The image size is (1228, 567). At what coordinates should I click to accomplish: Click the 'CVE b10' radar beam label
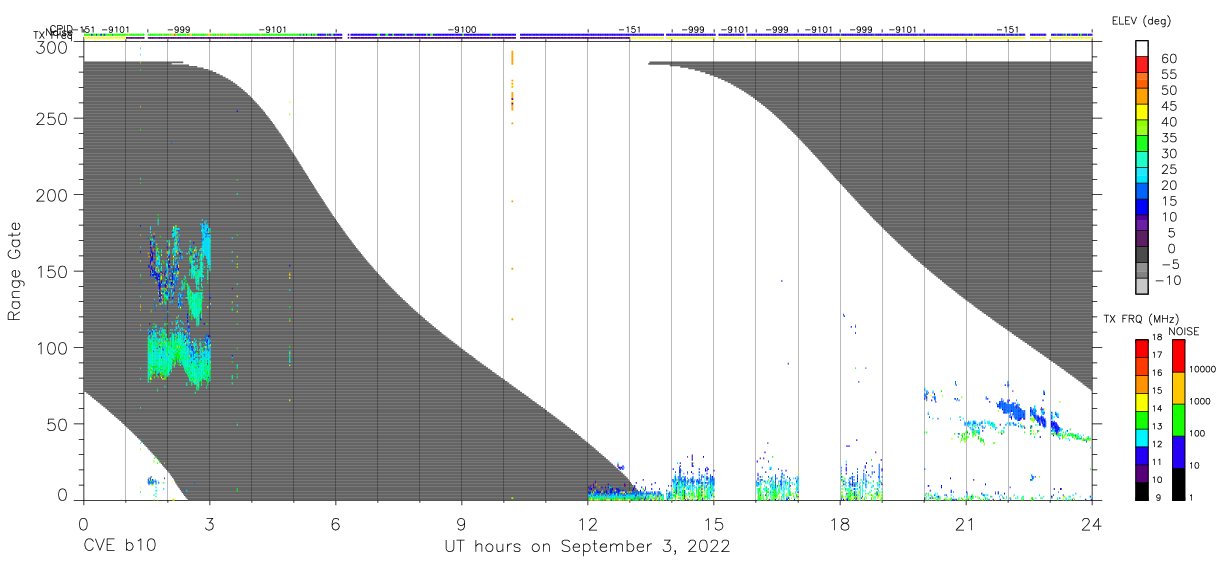point(120,547)
